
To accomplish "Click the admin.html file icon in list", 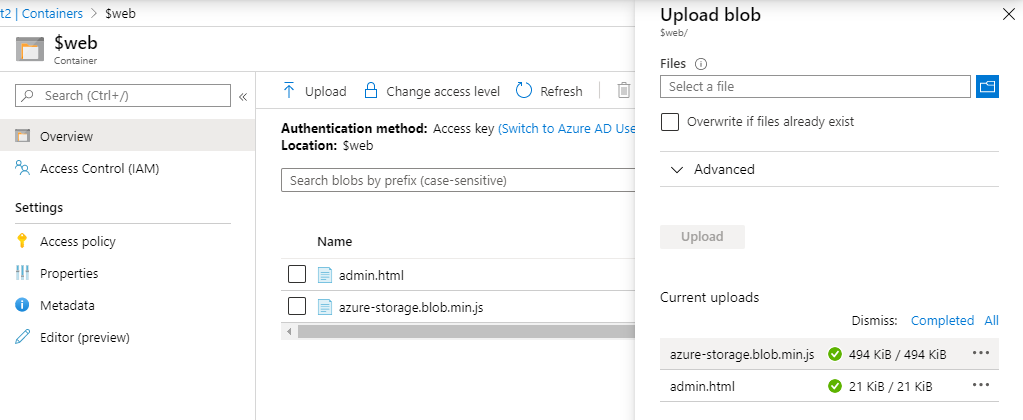I will coord(325,275).
